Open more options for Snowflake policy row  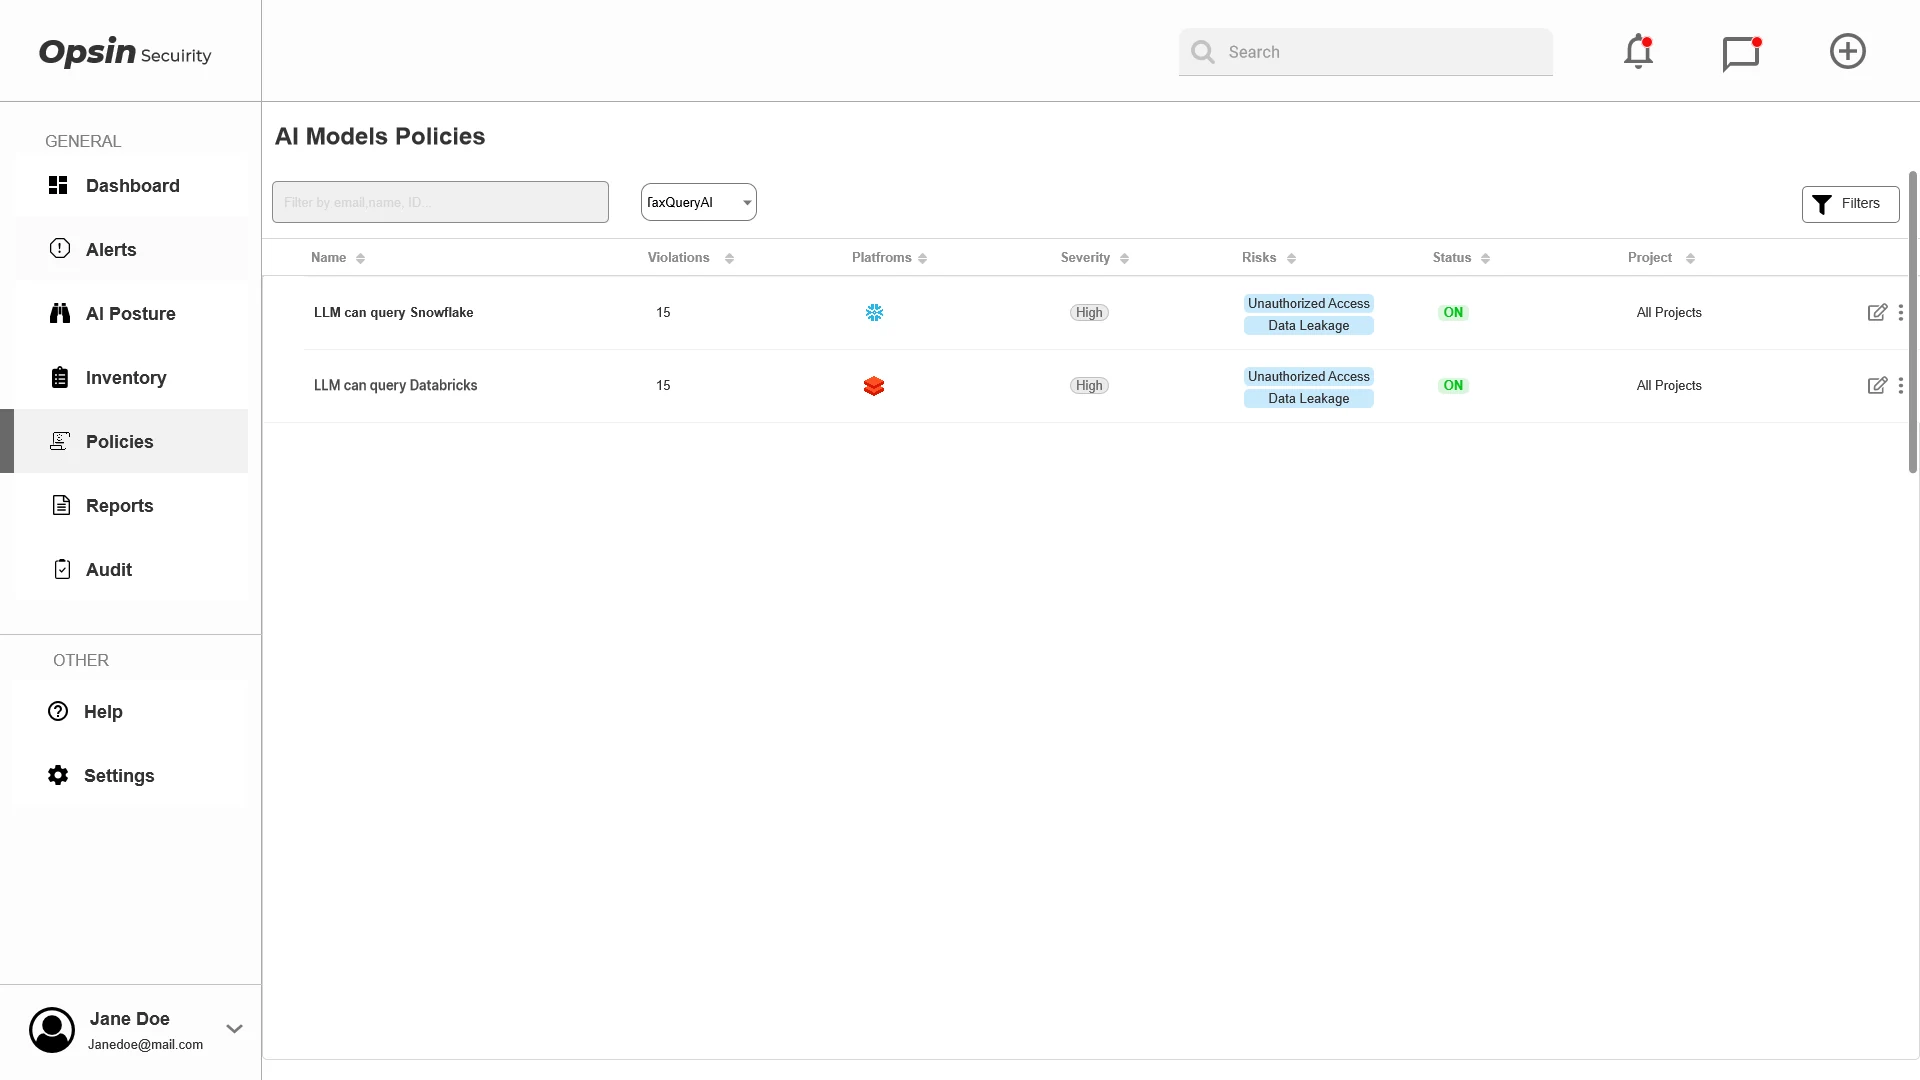pos(1900,312)
